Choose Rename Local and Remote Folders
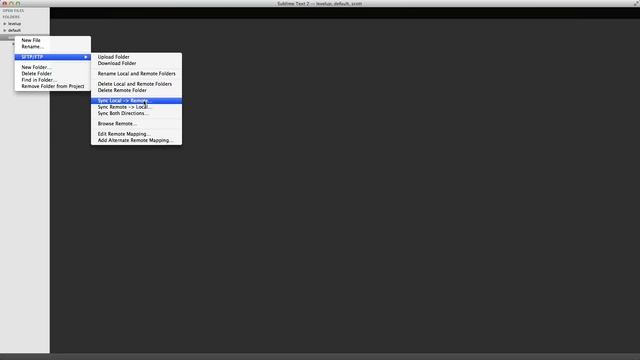The height and width of the screenshot is (360, 640). point(136,73)
